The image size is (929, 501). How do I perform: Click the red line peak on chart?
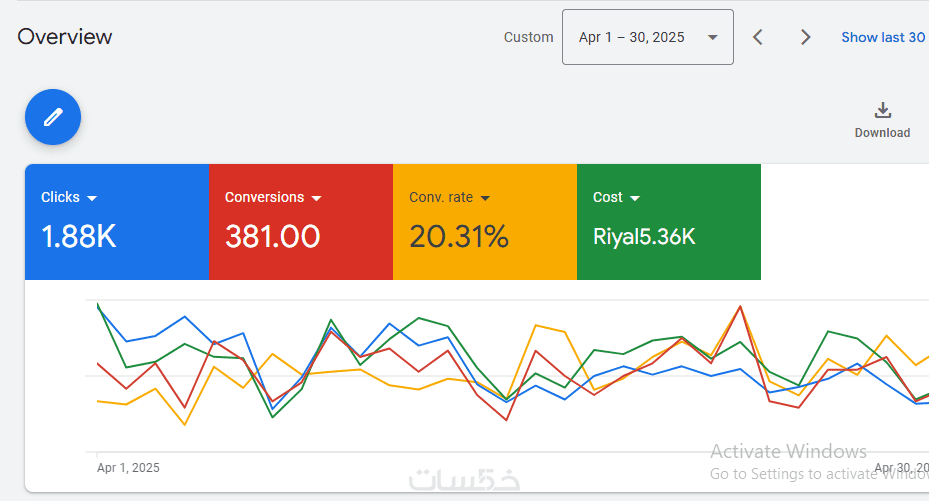pos(740,307)
